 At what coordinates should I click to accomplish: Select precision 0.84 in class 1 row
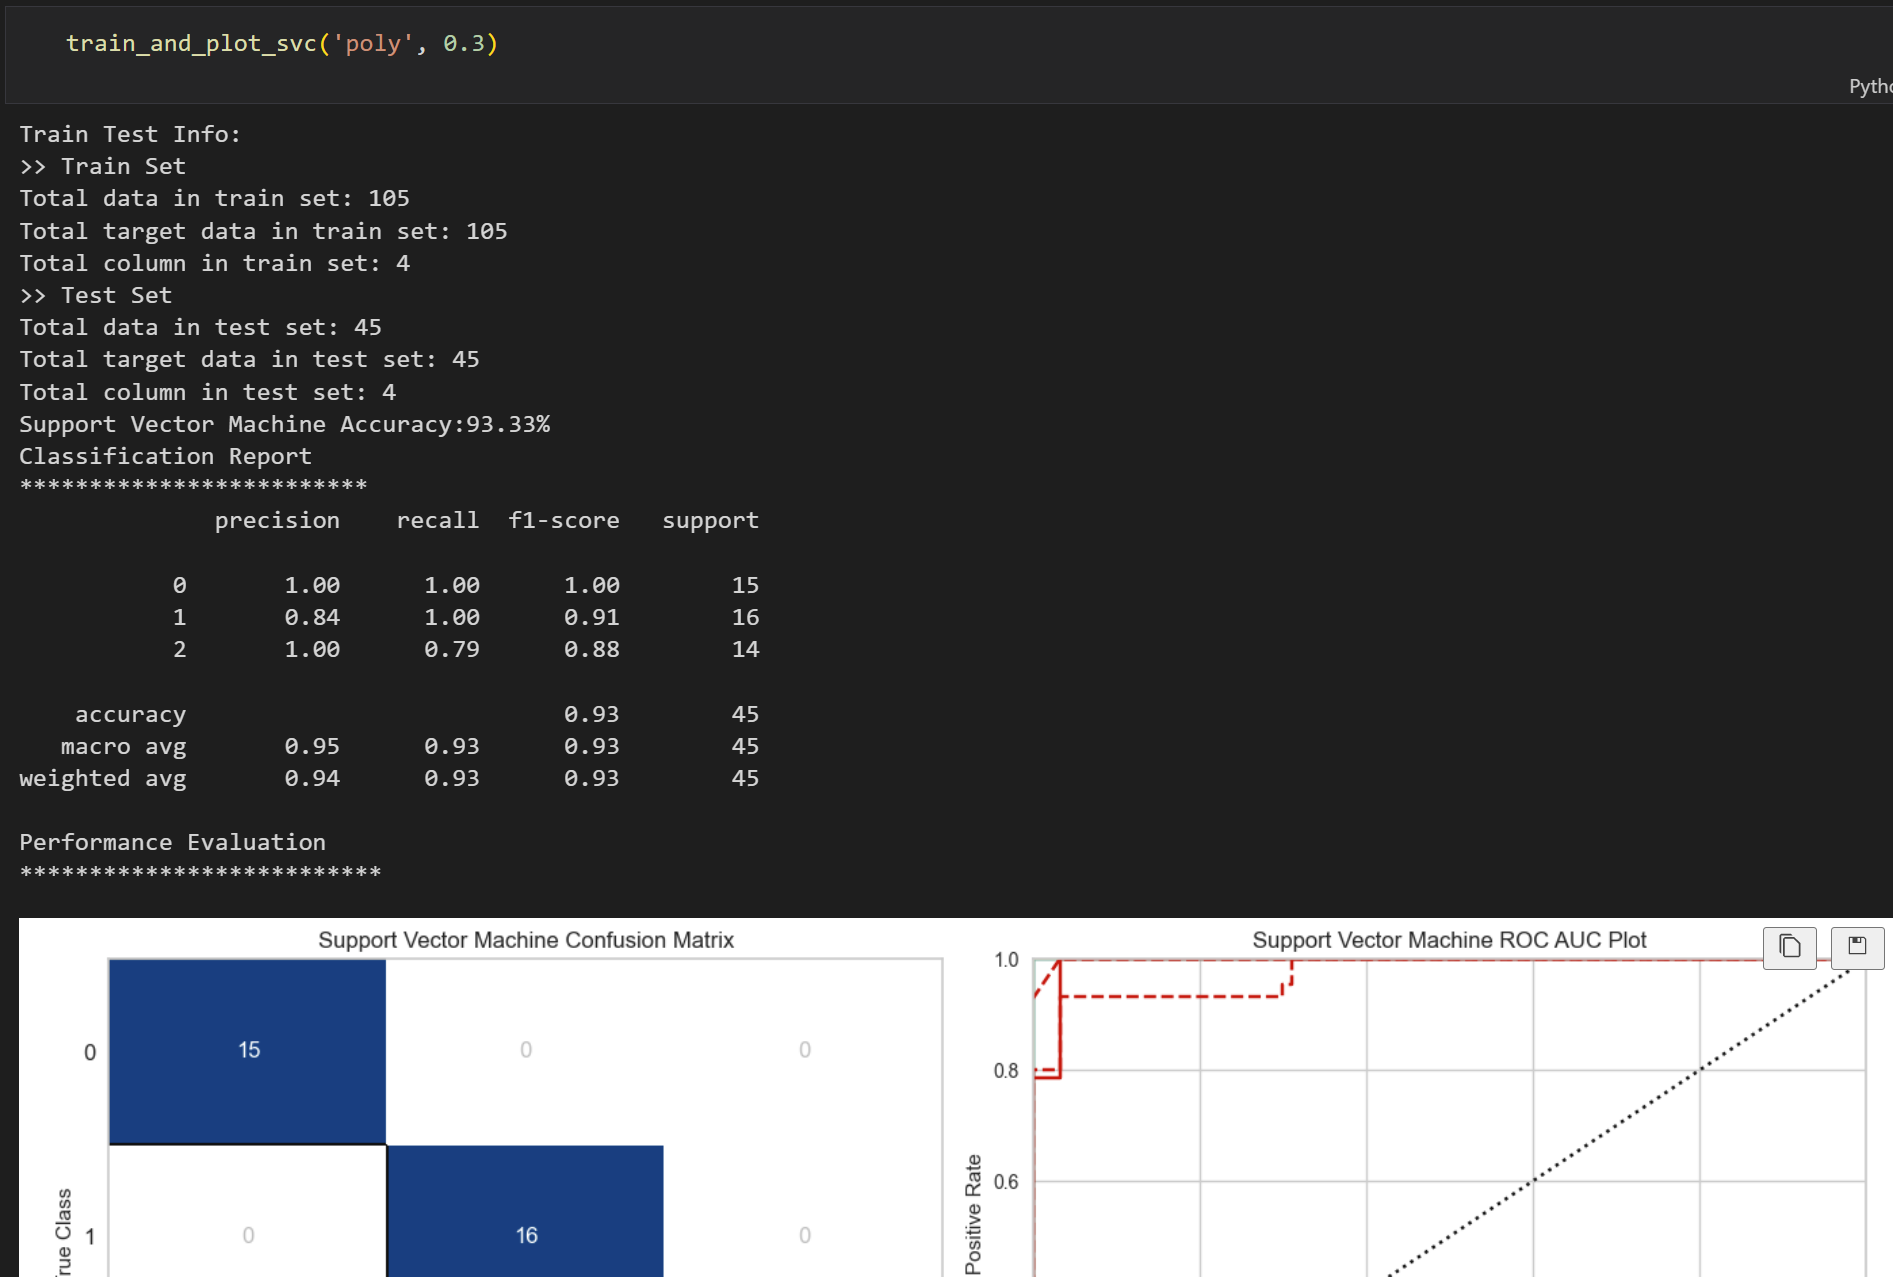click(312, 617)
